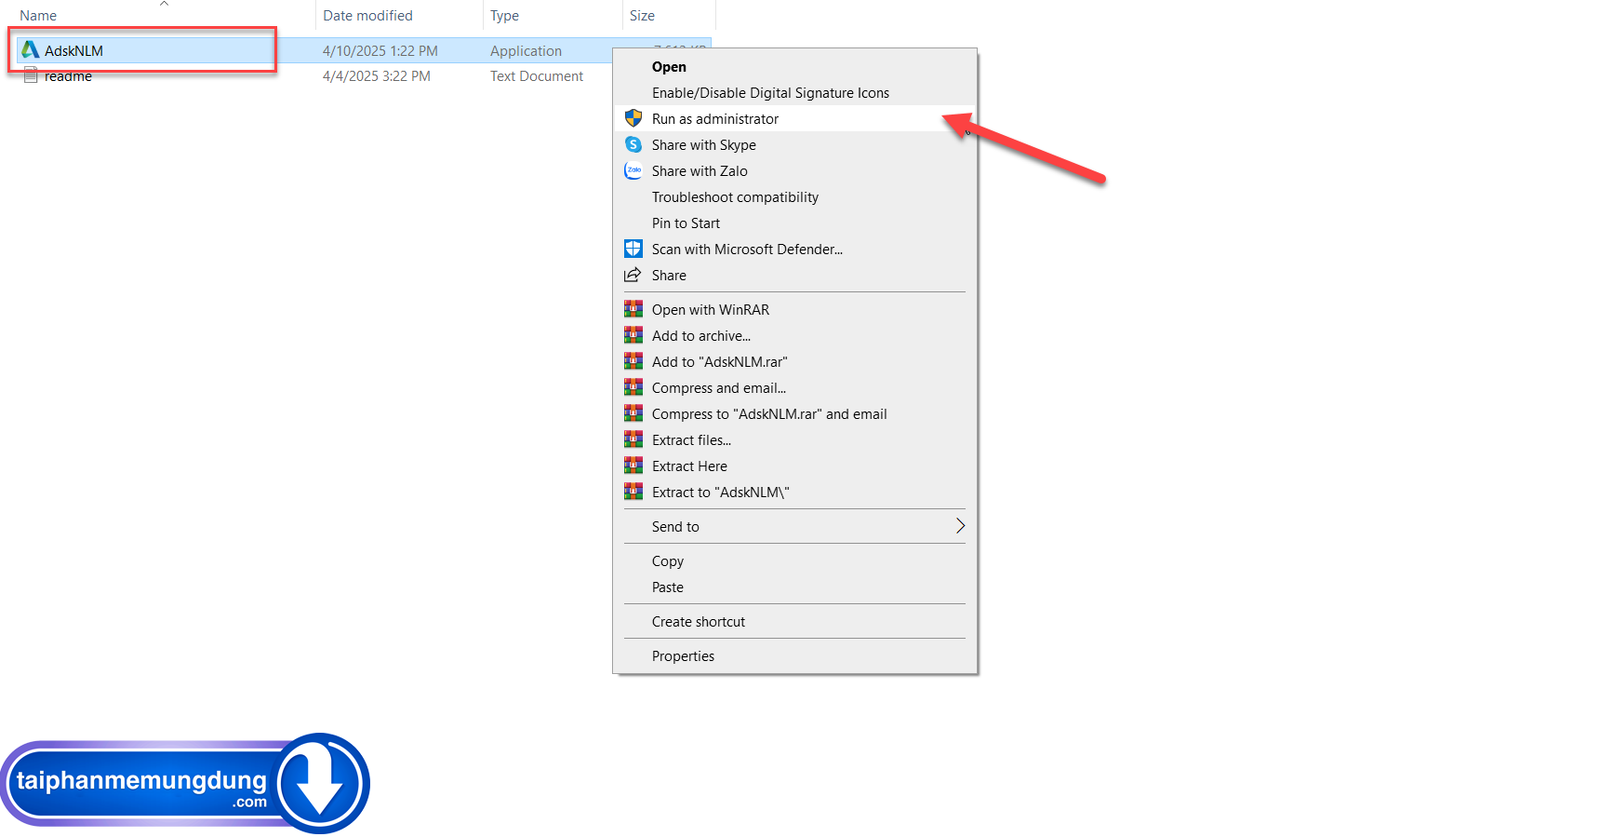The width and height of the screenshot is (1600, 837).
Task: Select Add to archive entry
Action: (795, 336)
